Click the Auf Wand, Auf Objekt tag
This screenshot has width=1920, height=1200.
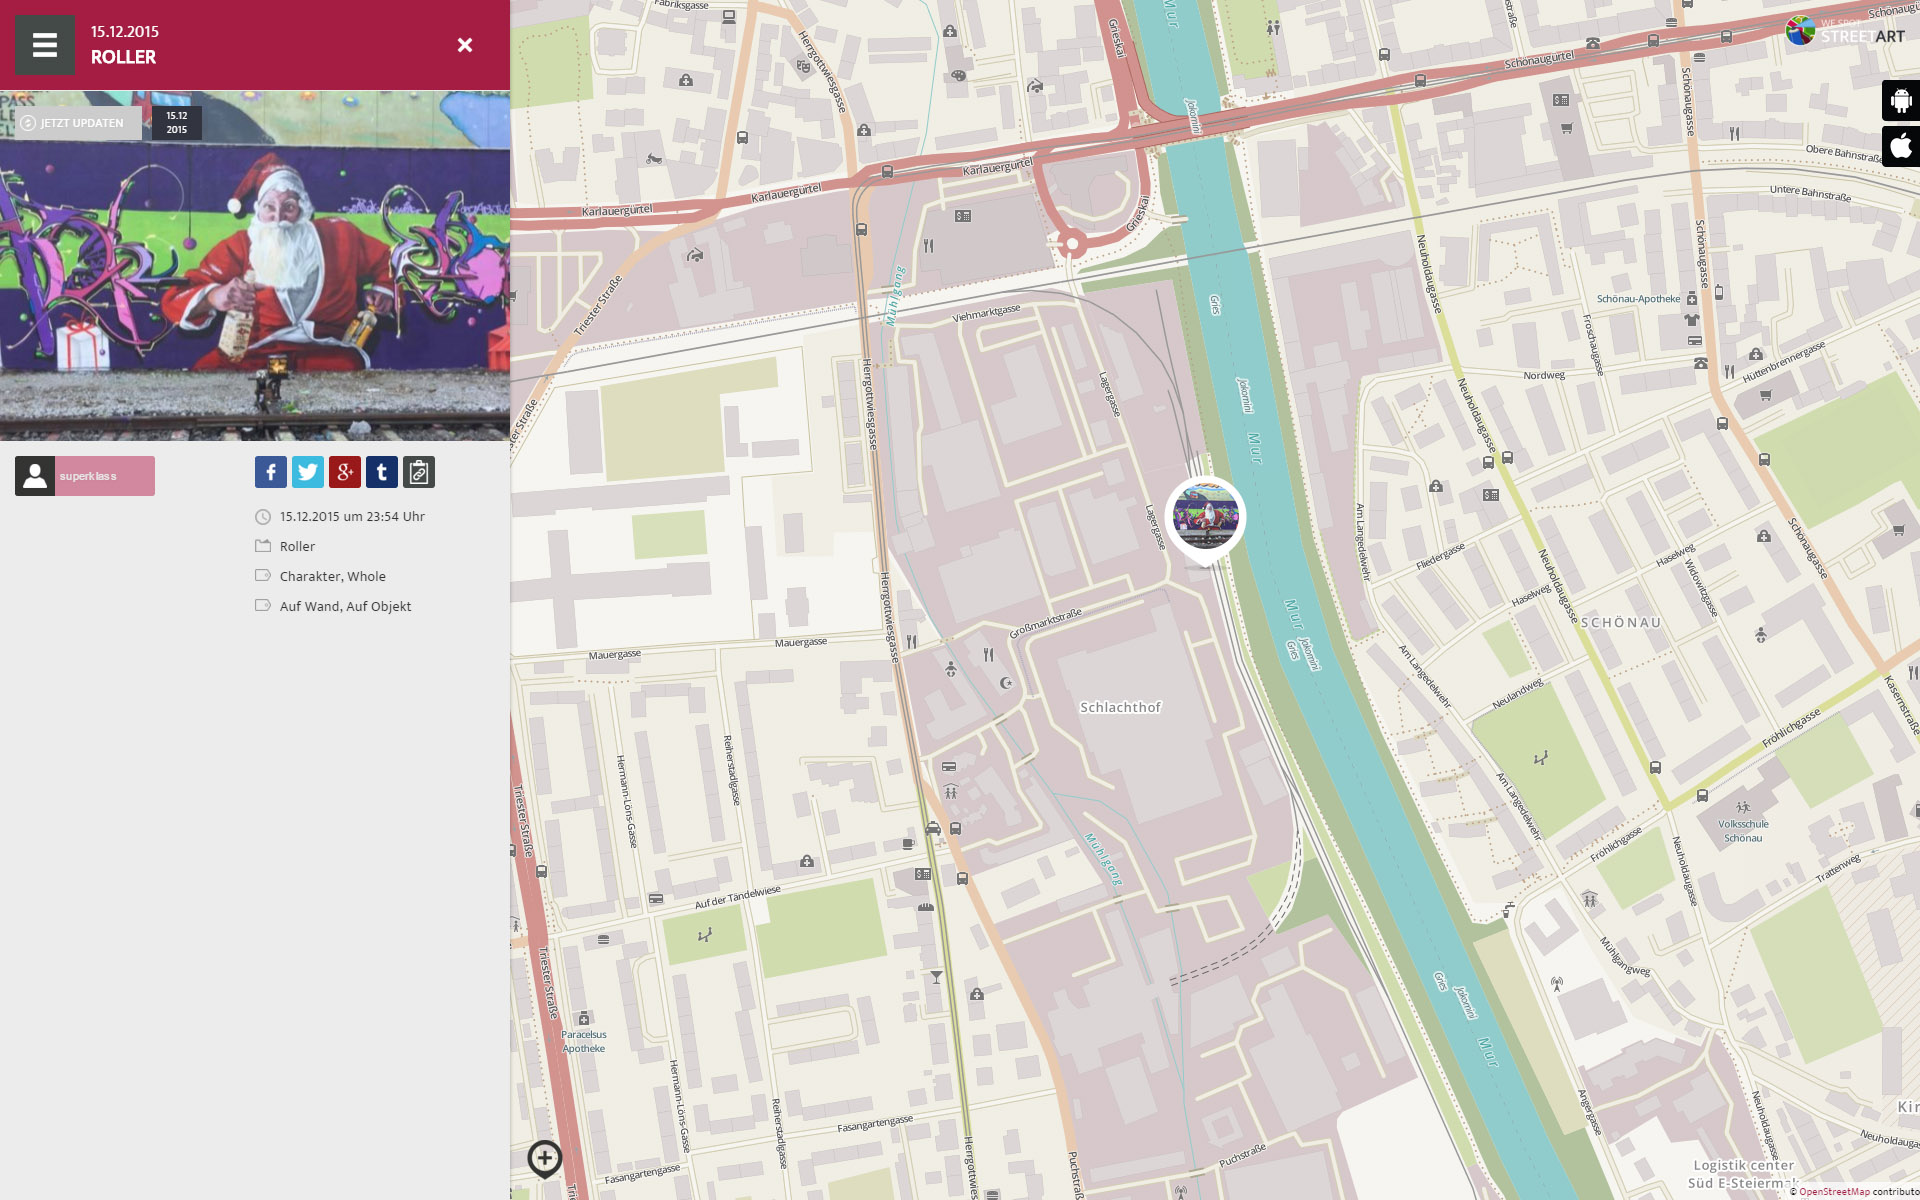click(345, 607)
